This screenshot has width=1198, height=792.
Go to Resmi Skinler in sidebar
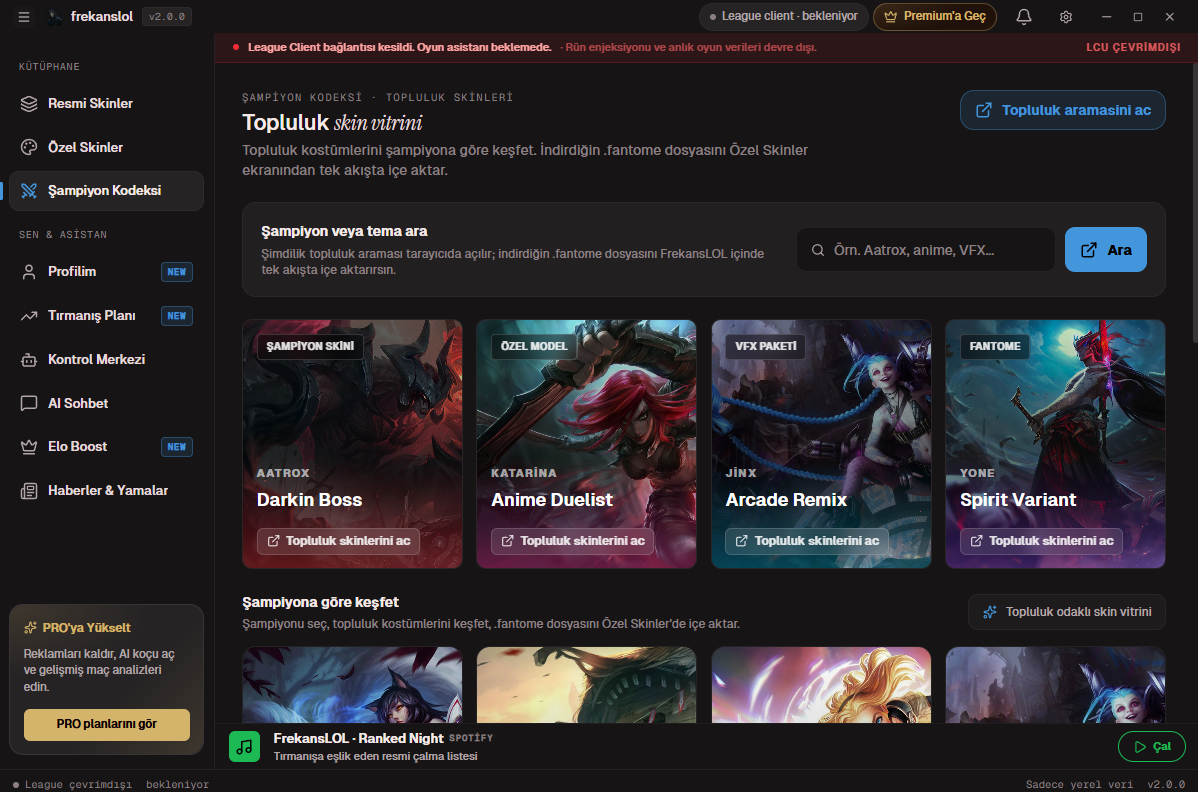click(x=106, y=104)
